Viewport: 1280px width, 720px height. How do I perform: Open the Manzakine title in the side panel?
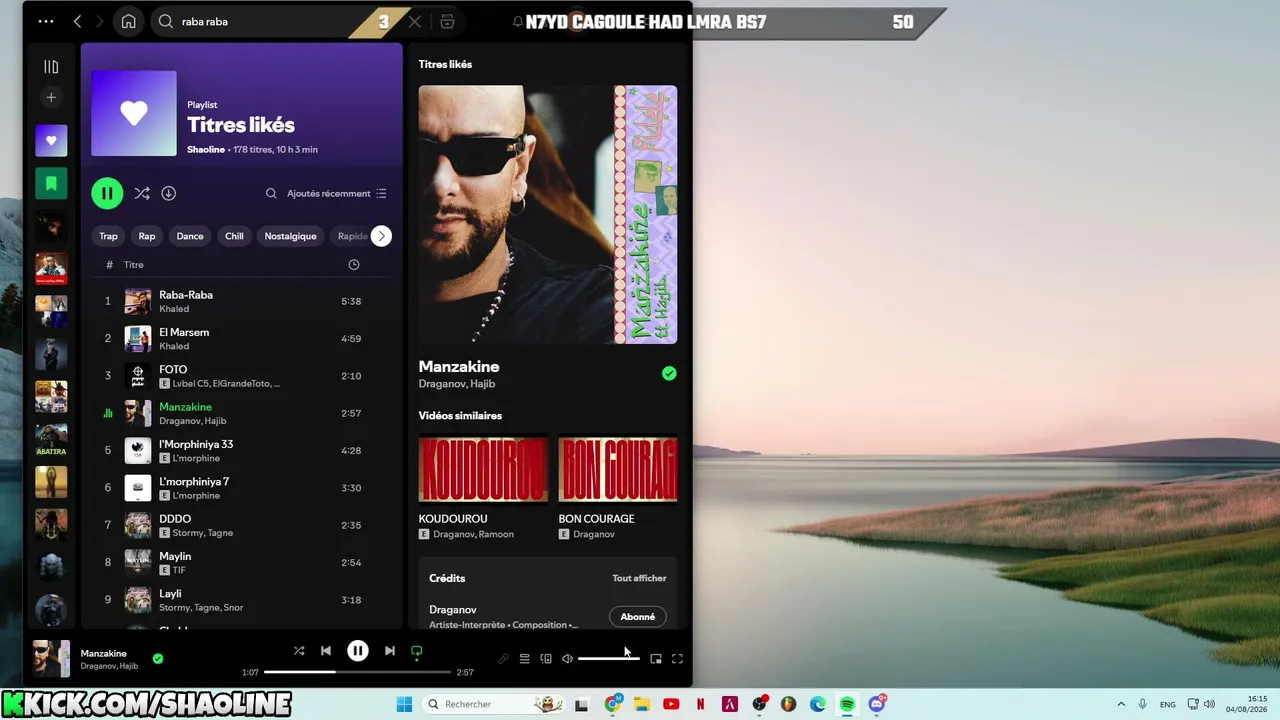[x=459, y=367]
